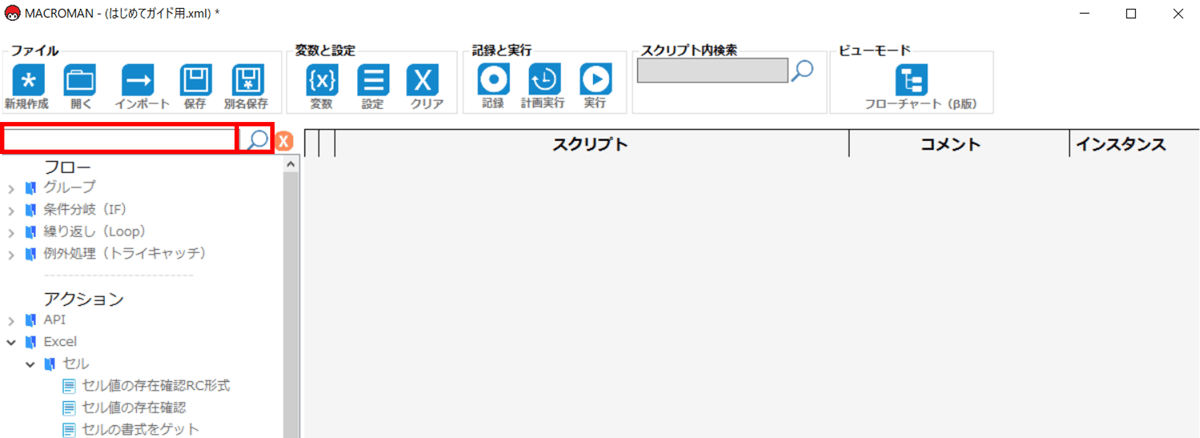Click the スクリプト内検索 magnifier icon
Screen dimensions: 1200x438
pos(802,70)
